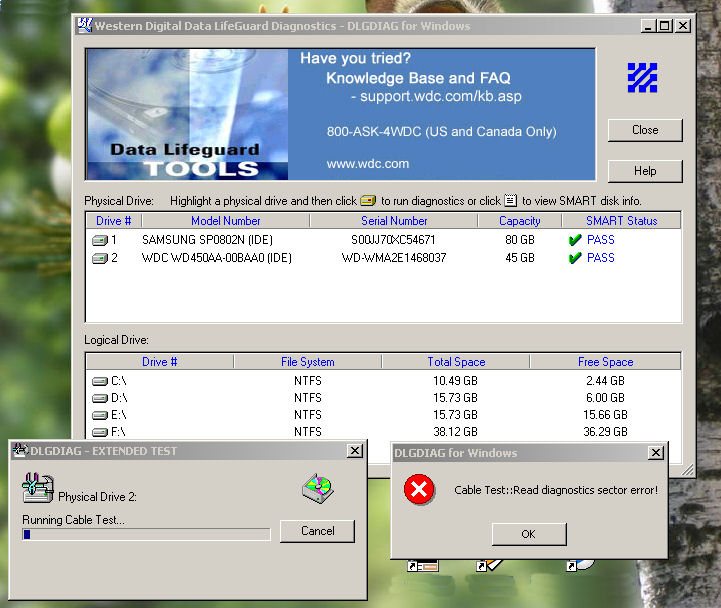Click the File System column header
721x608 pixels.
308,362
